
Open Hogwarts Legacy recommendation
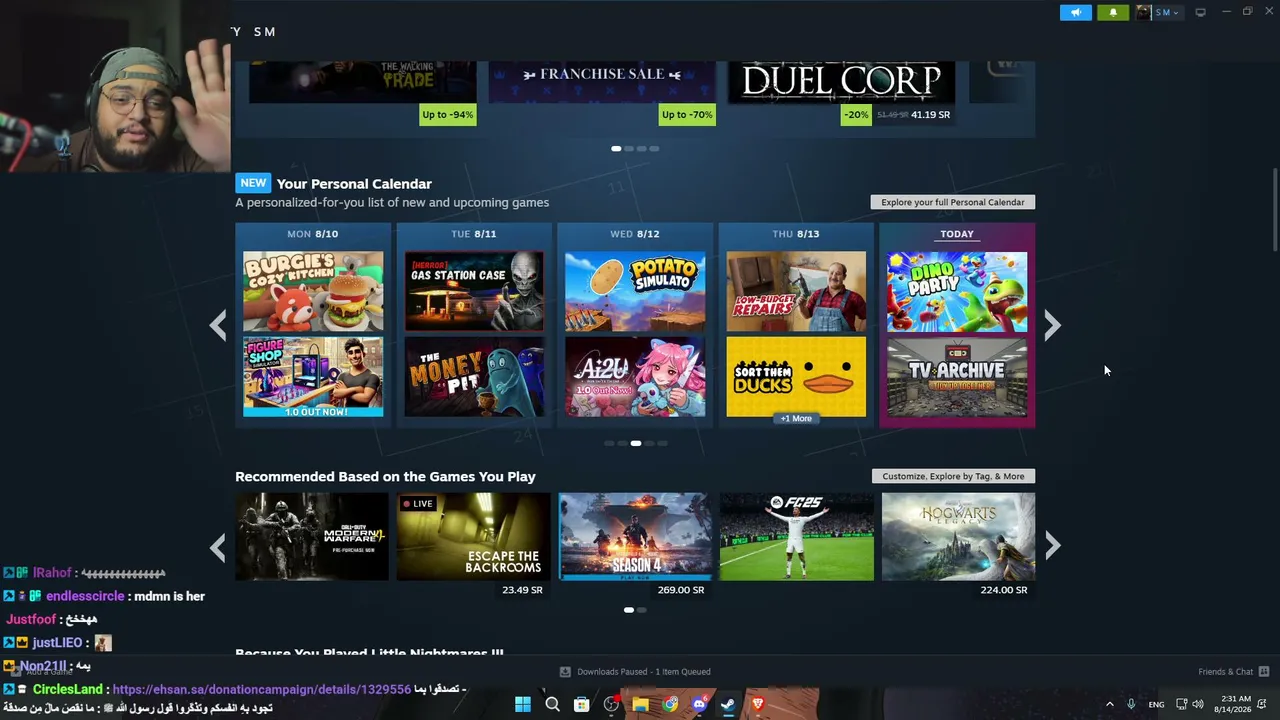coord(958,536)
